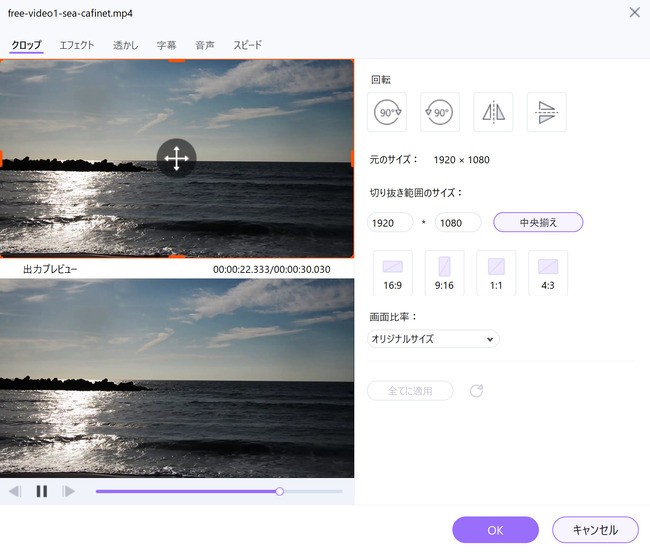Click the right crop handle
Screen dimensions: 650x552
click(x=352, y=159)
